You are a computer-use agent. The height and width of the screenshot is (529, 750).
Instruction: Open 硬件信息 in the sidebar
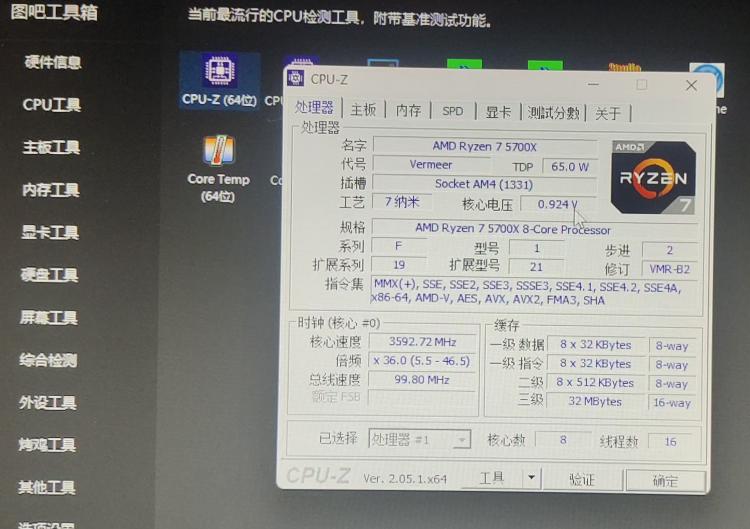point(53,62)
